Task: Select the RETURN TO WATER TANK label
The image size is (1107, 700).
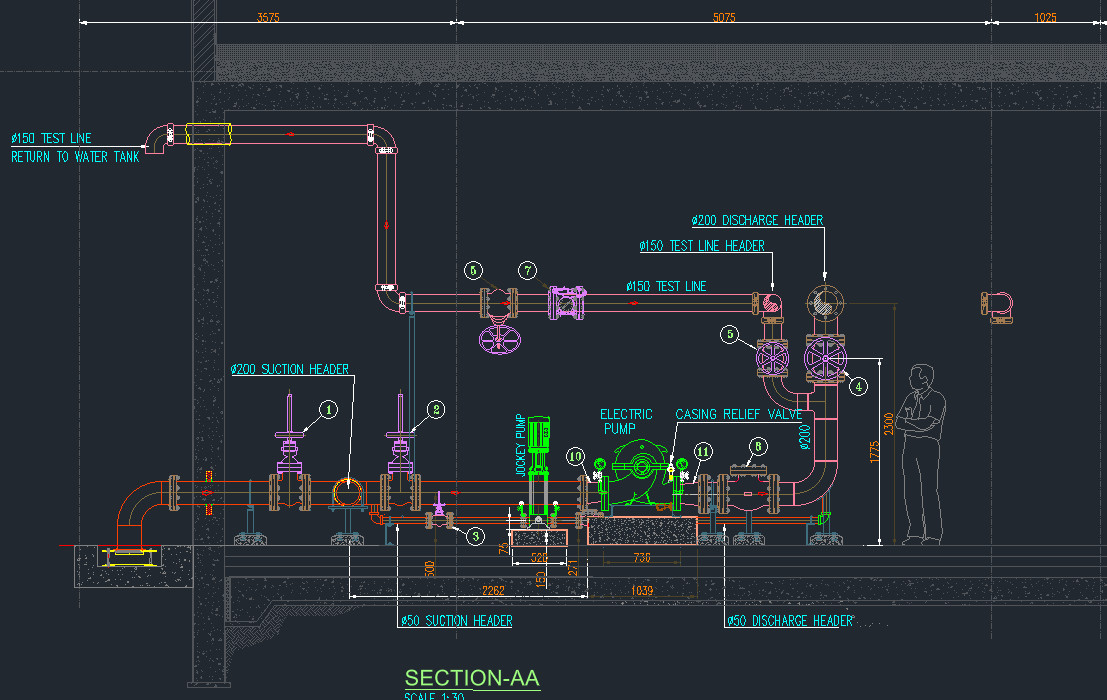Action: pos(75,157)
